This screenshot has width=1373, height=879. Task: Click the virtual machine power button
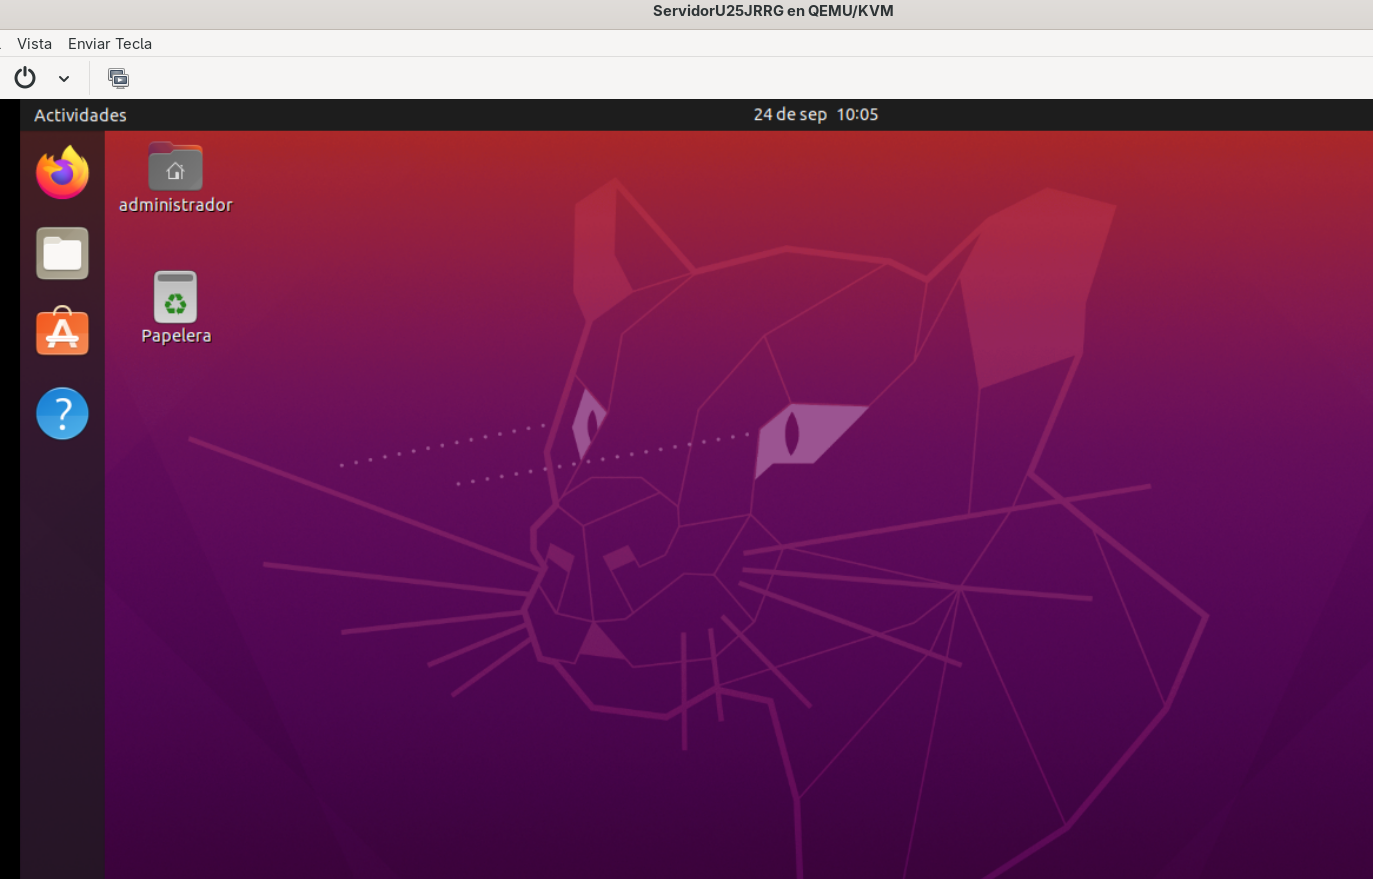25,78
